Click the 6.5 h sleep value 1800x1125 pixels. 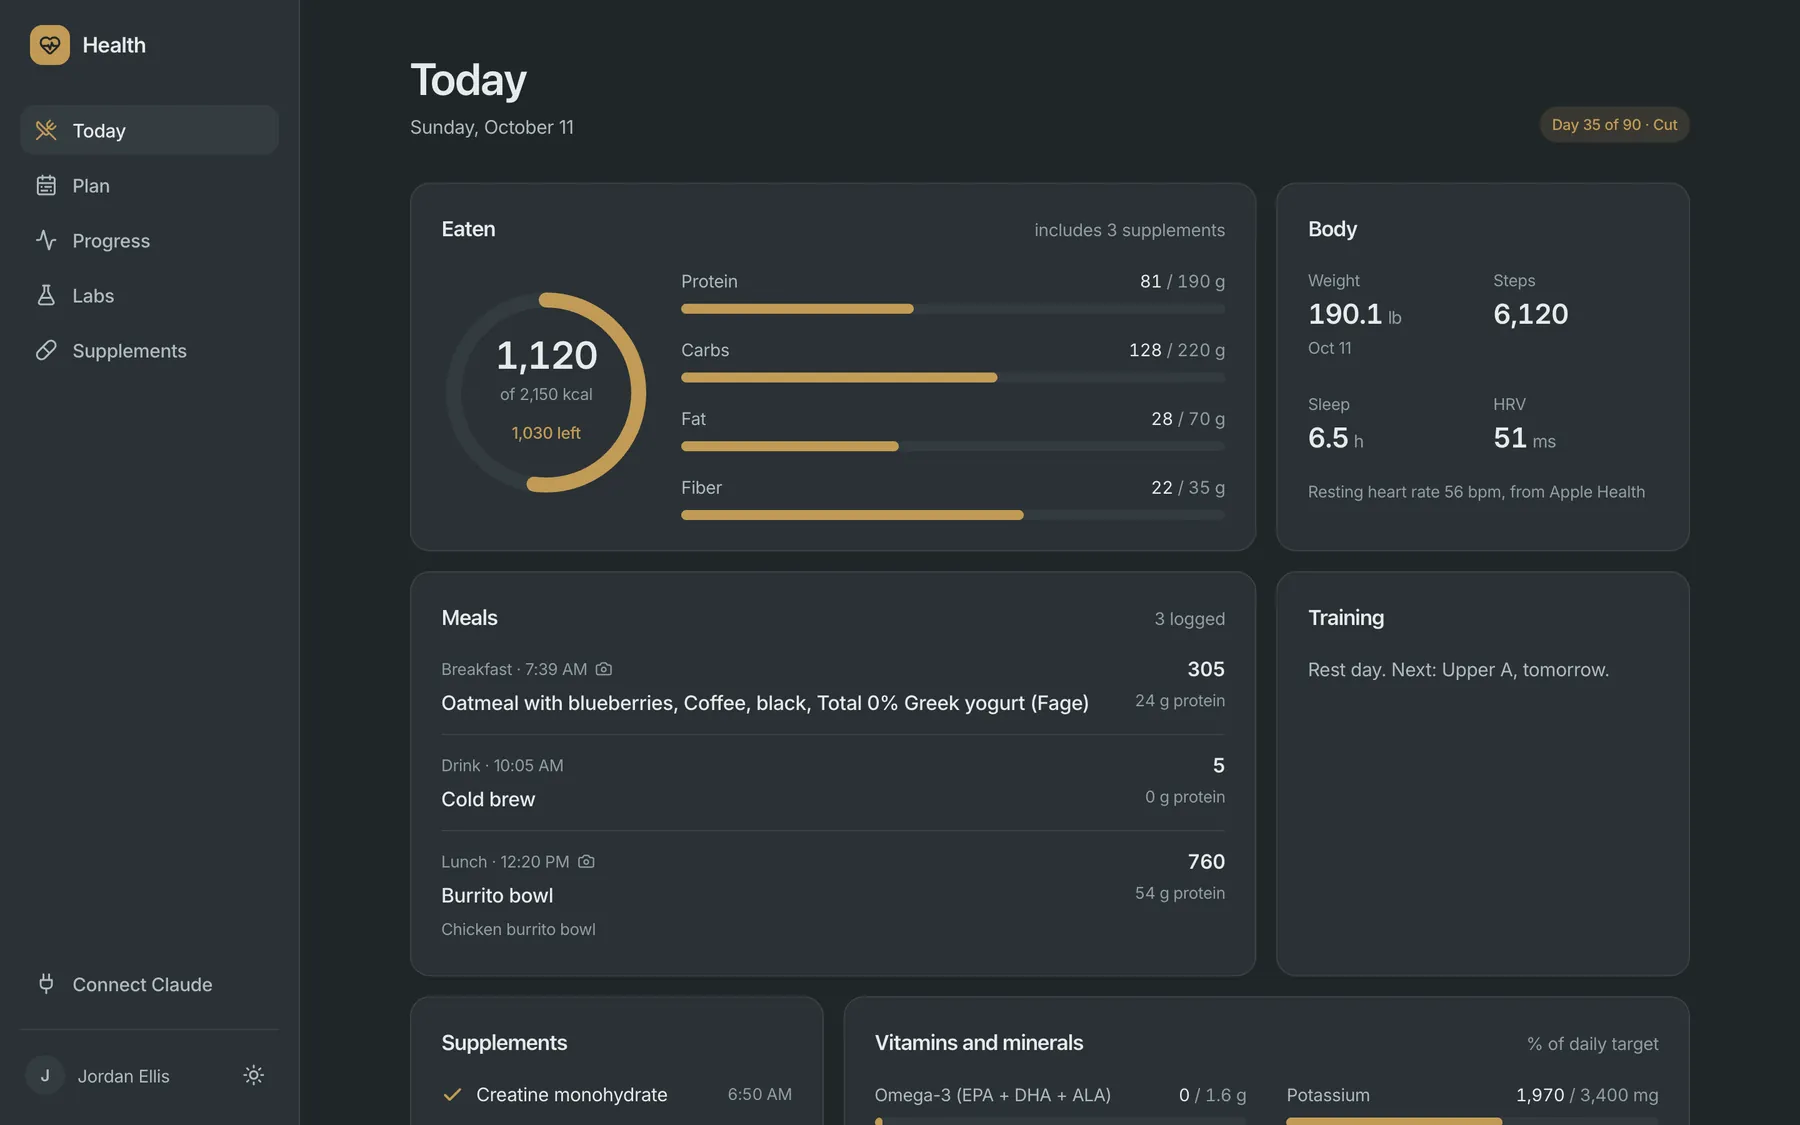point(1336,438)
